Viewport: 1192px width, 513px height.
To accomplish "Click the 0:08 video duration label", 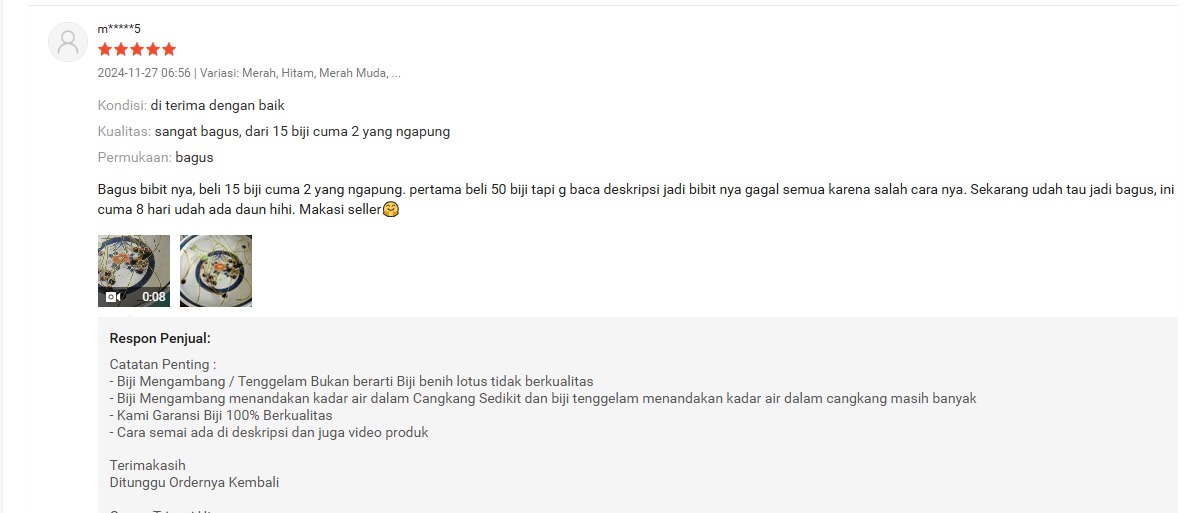I will [154, 296].
